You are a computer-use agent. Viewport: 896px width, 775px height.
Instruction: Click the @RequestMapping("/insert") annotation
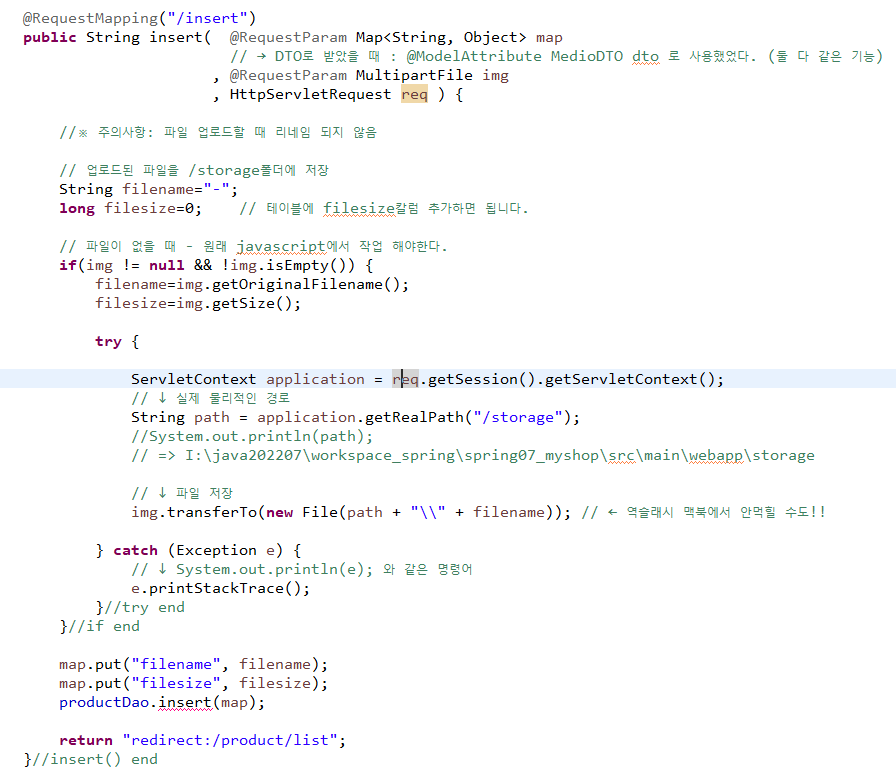[139, 18]
